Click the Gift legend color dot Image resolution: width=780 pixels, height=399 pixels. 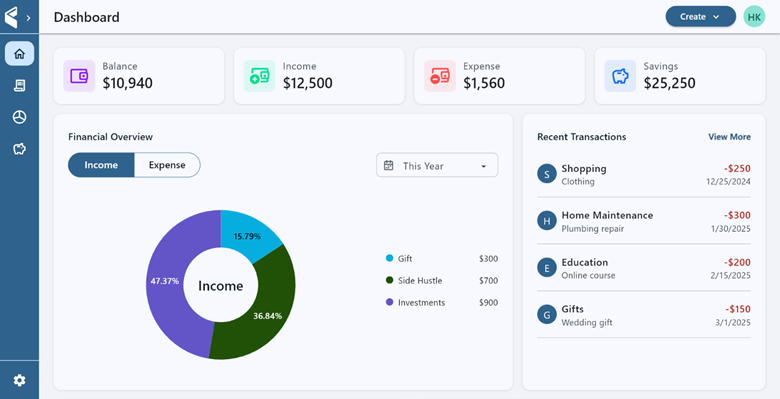(390, 258)
